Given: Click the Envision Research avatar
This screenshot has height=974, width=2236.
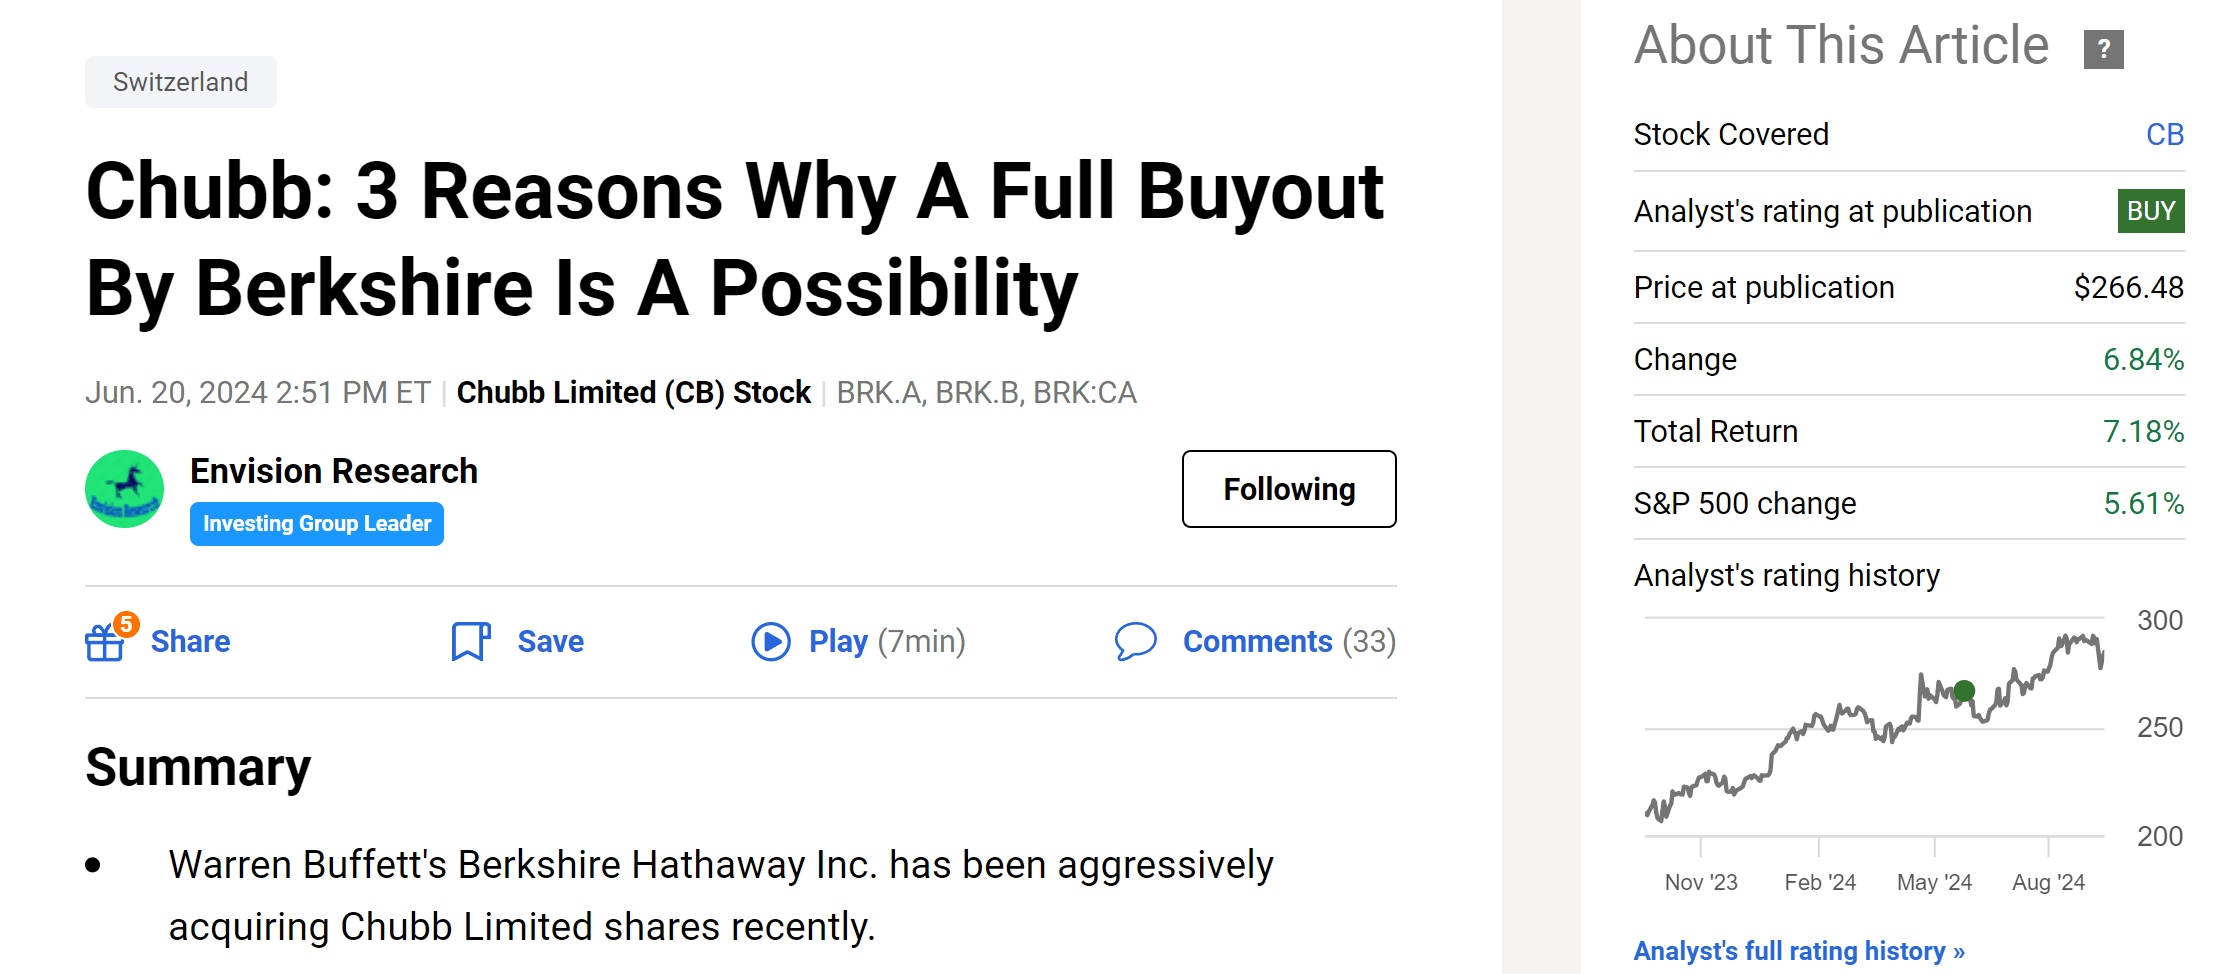Looking at the screenshot, I should point(124,489).
